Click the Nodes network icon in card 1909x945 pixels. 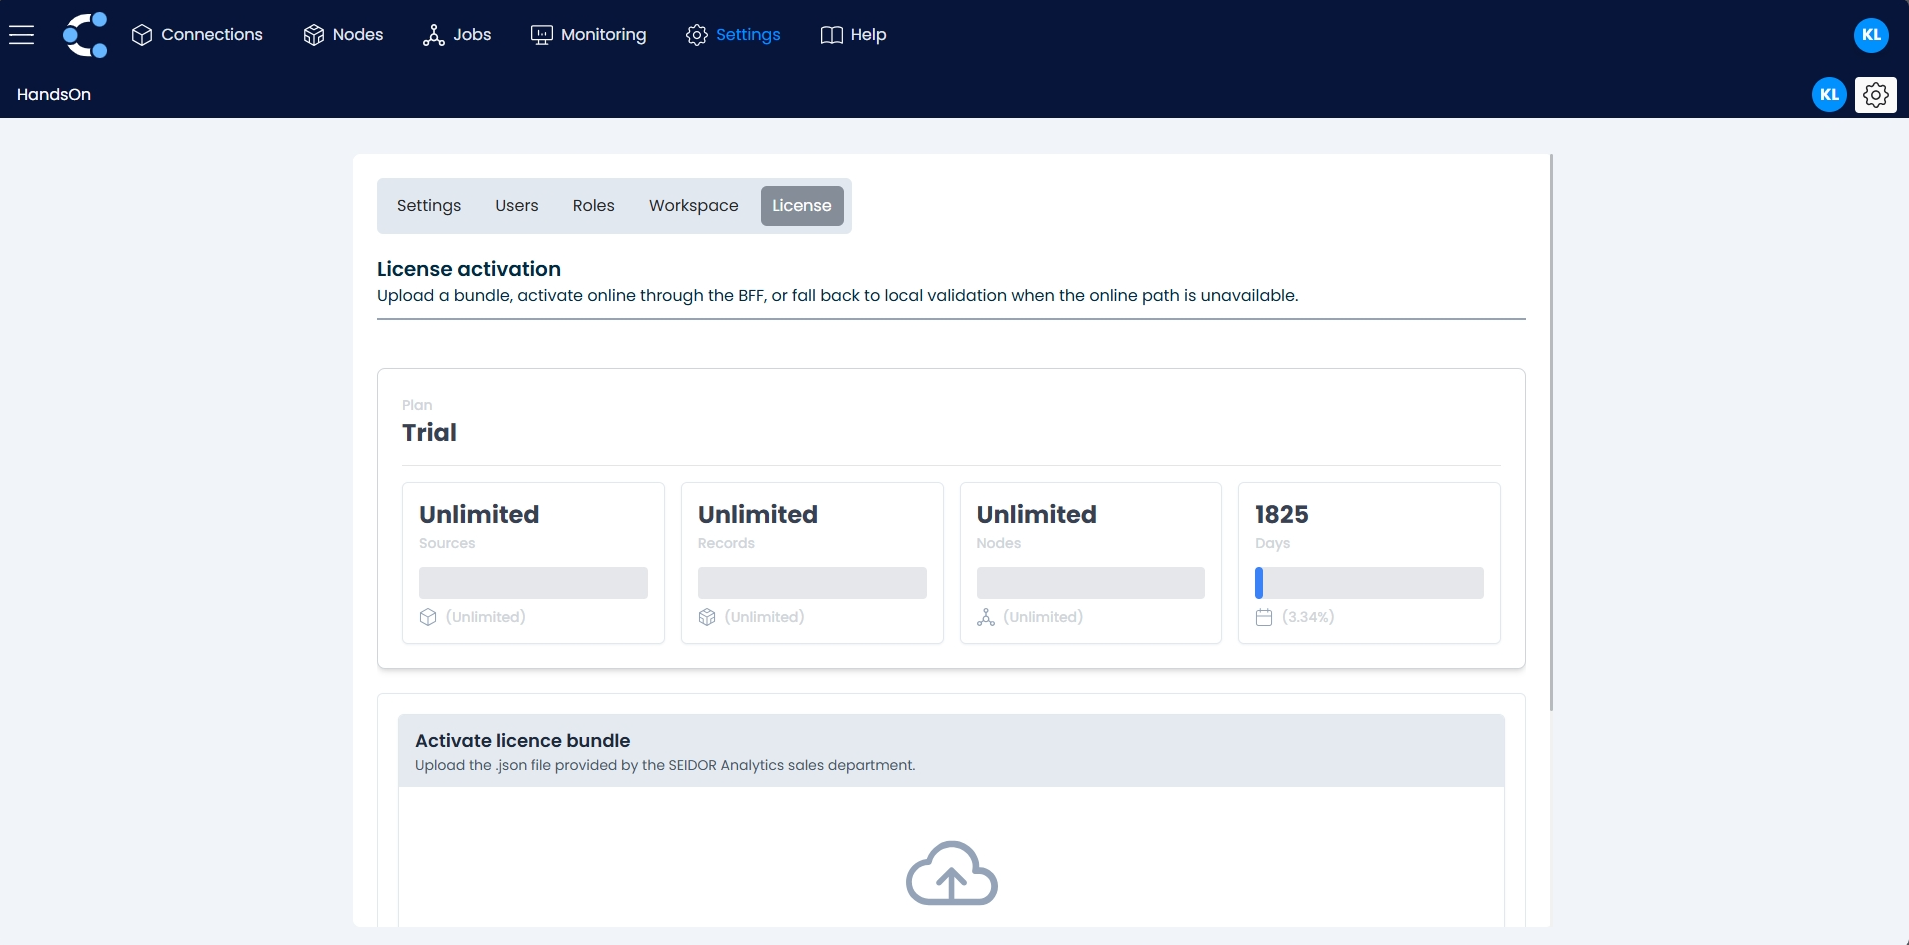coord(986,617)
